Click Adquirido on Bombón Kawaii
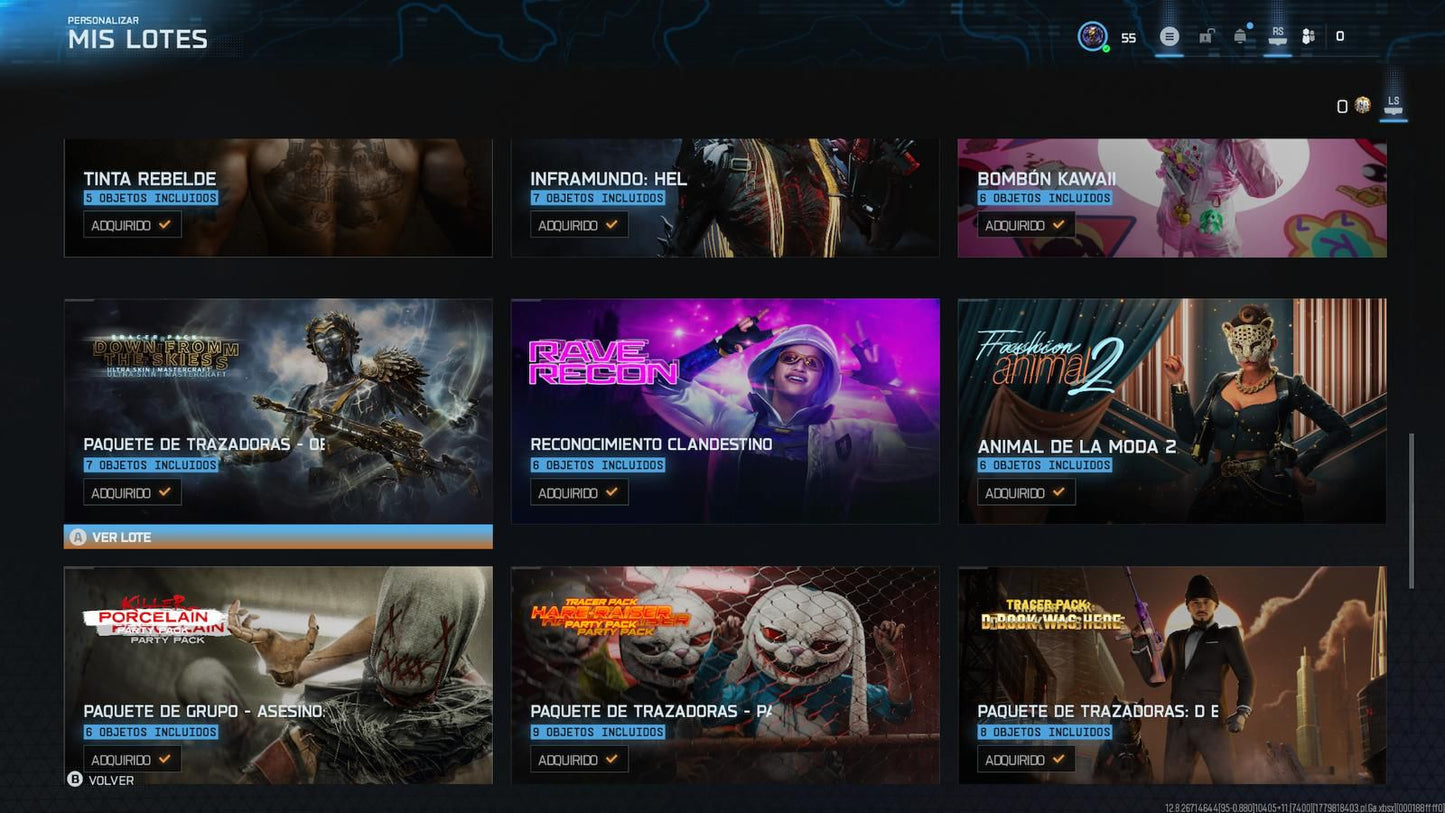Viewport: 1445px width, 813px height. pos(1026,225)
